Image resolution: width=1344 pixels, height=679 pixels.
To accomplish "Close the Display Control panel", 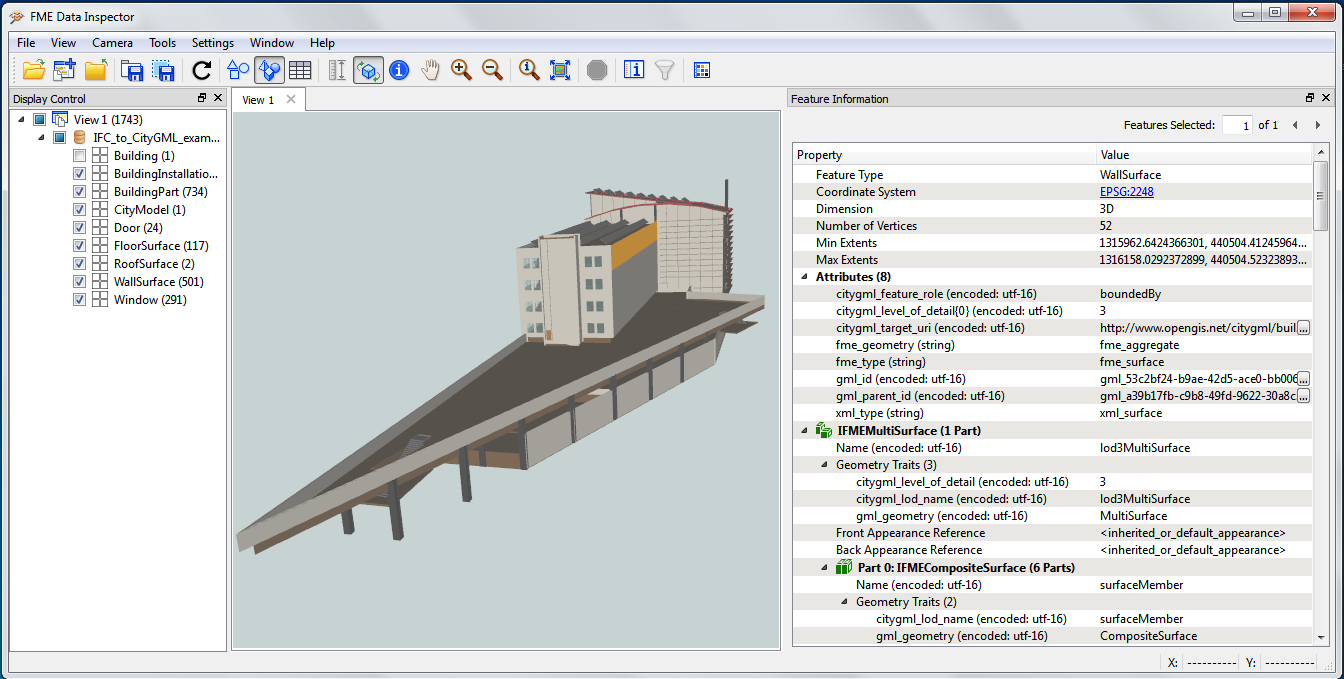I will [x=218, y=98].
